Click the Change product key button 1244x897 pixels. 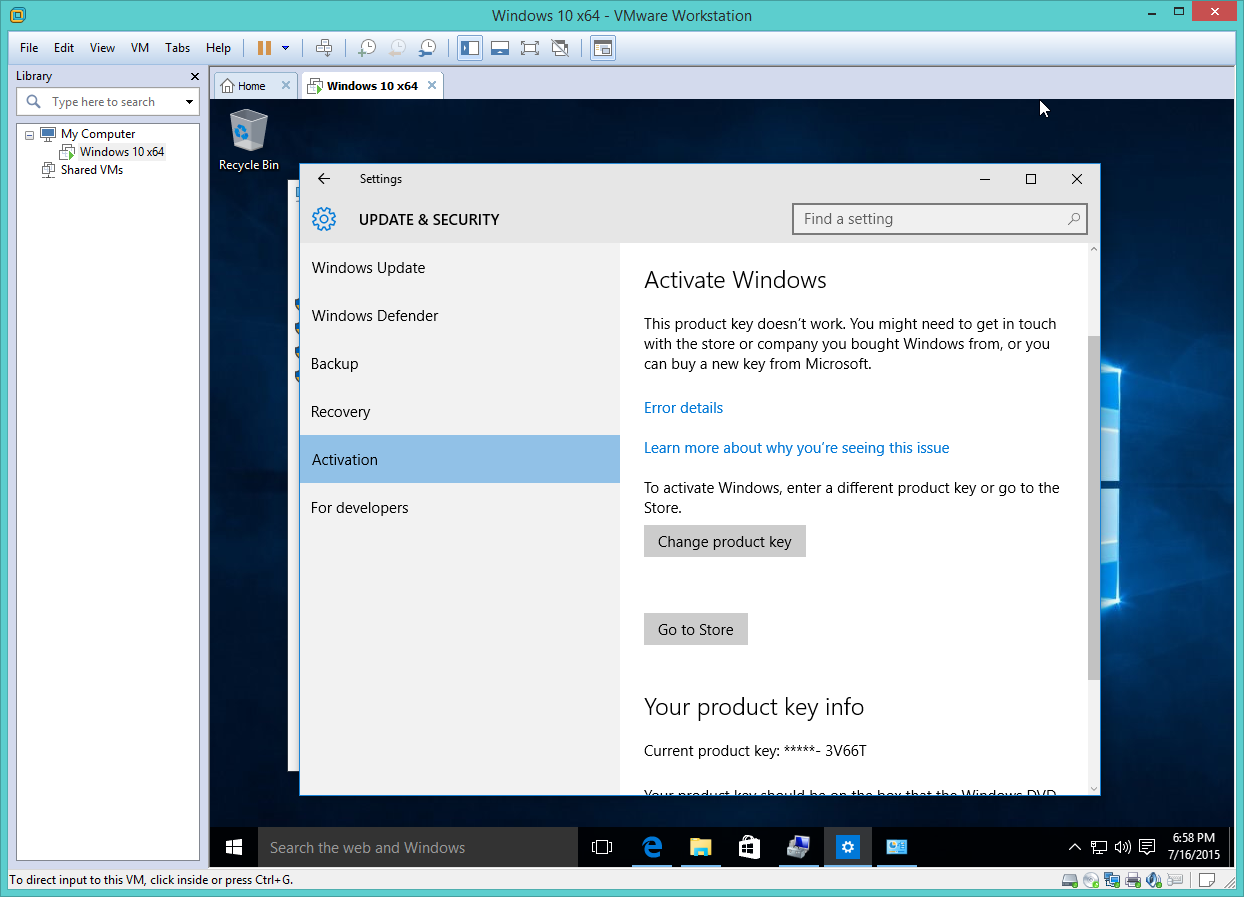point(725,541)
